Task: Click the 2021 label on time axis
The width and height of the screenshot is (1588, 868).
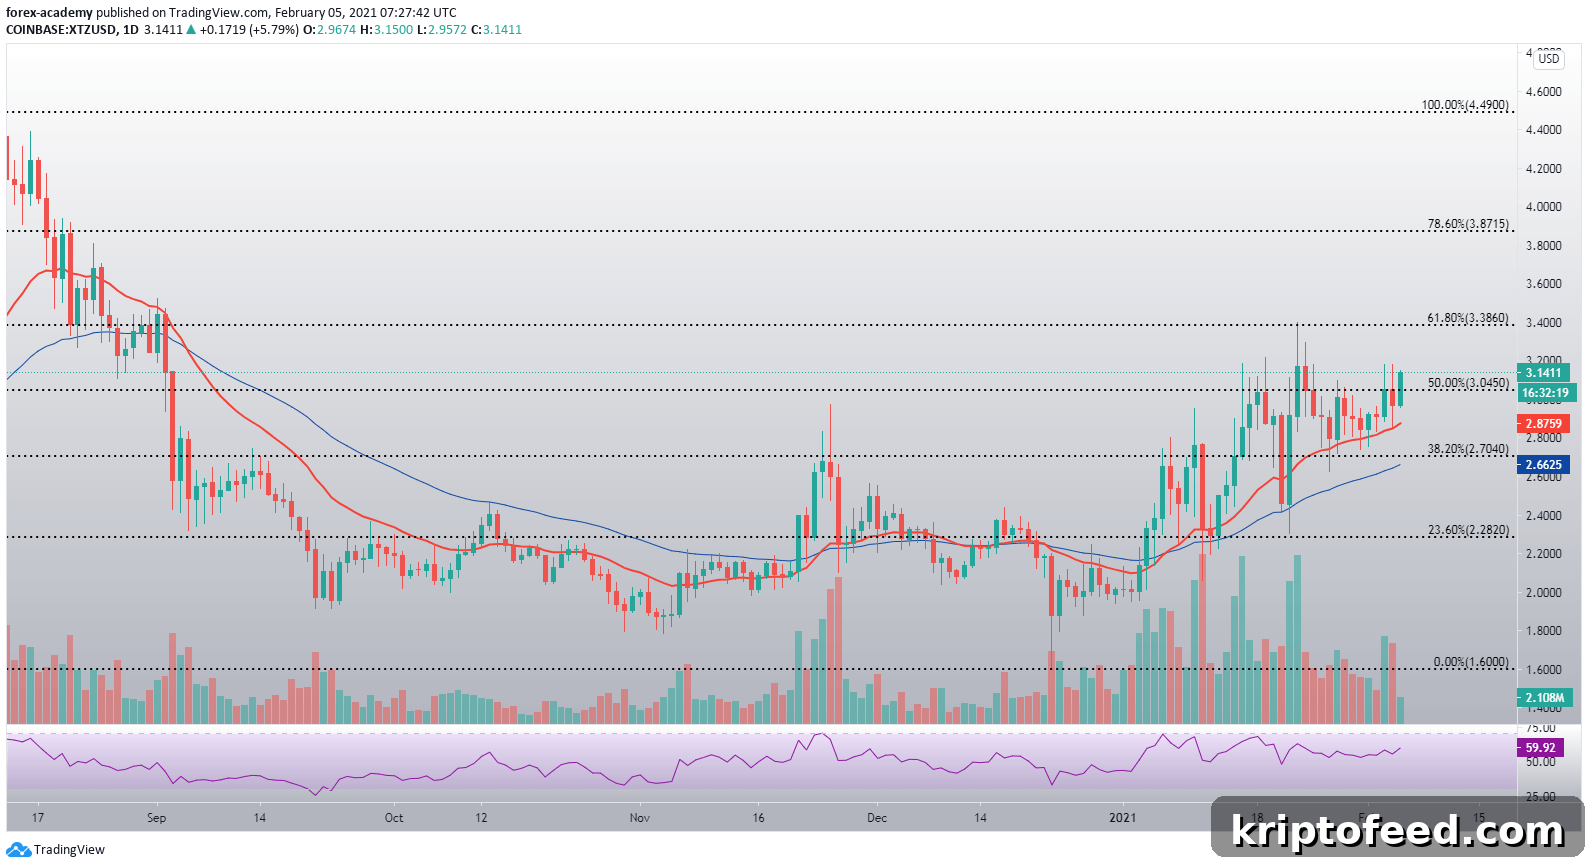Action: click(x=1123, y=818)
